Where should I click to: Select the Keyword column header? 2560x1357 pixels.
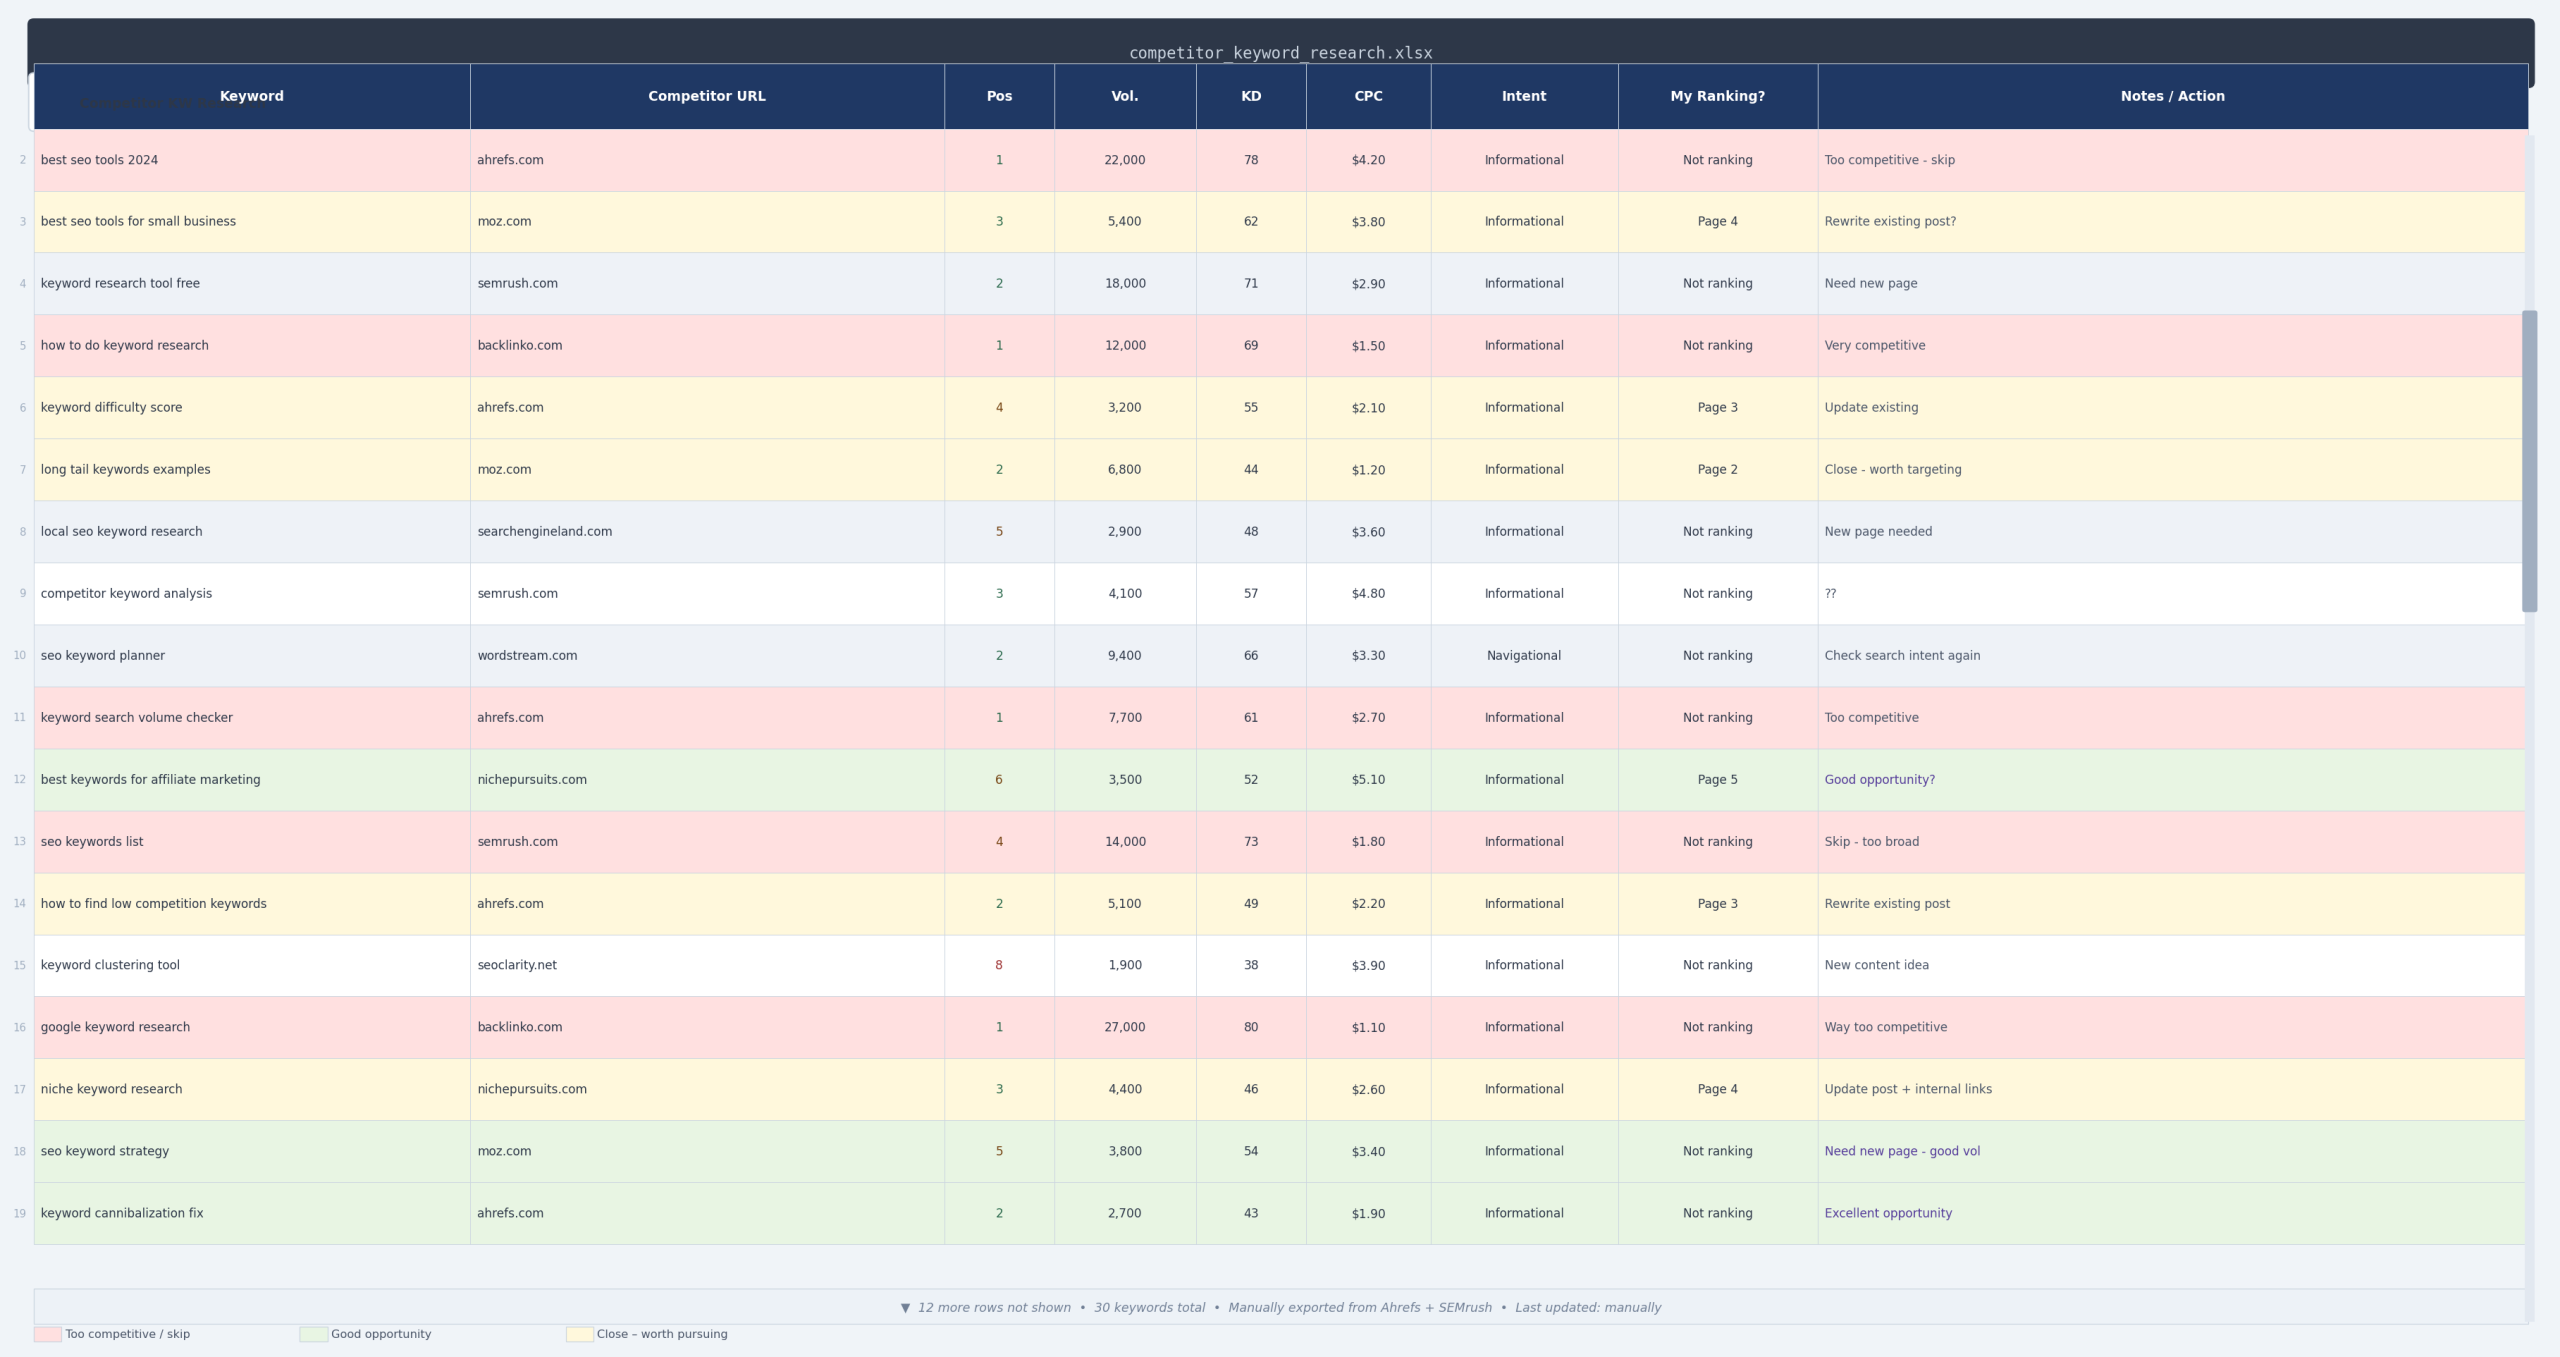(x=252, y=96)
